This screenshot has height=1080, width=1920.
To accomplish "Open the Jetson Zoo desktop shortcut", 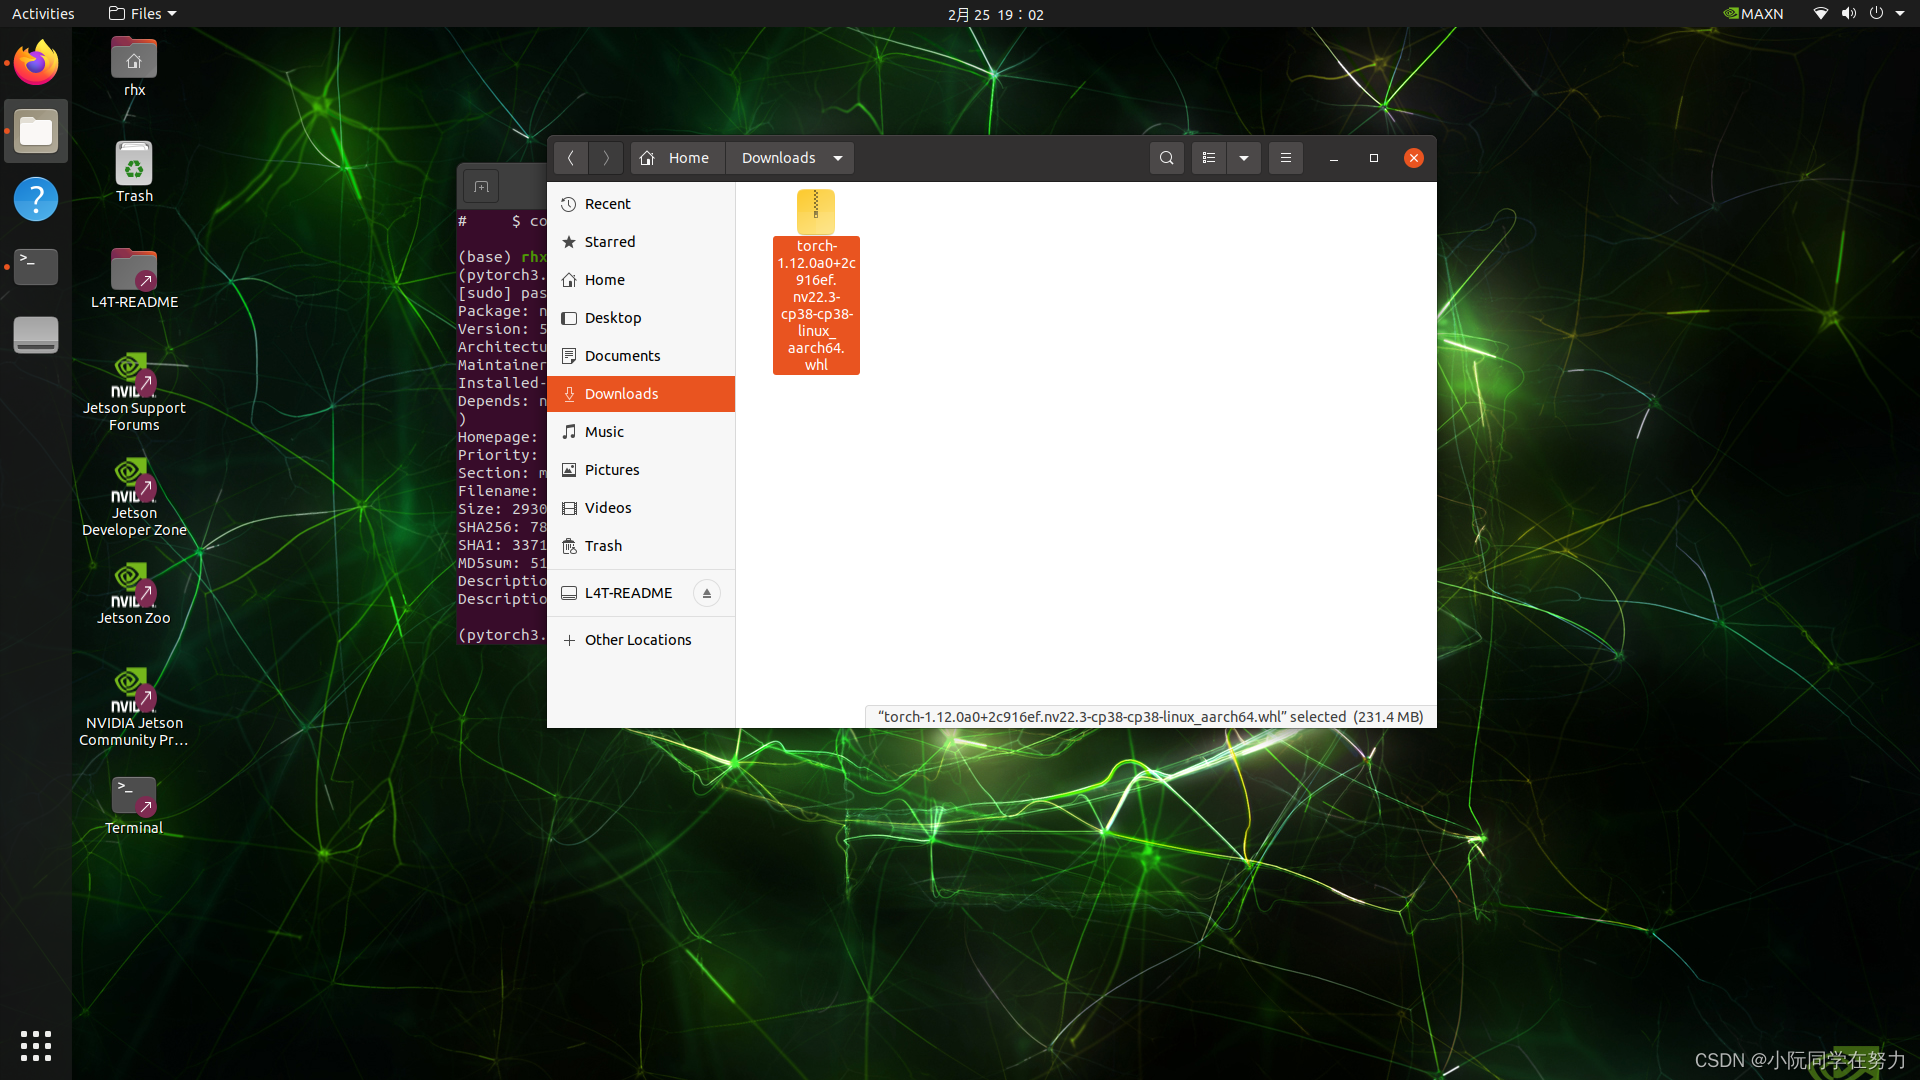I will click(x=134, y=594).
